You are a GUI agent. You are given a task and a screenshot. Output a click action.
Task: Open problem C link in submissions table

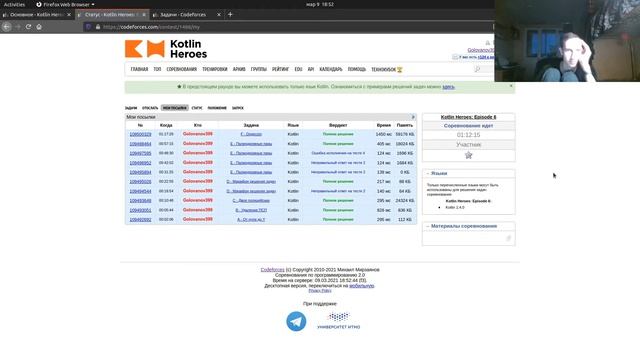(251, 201)
